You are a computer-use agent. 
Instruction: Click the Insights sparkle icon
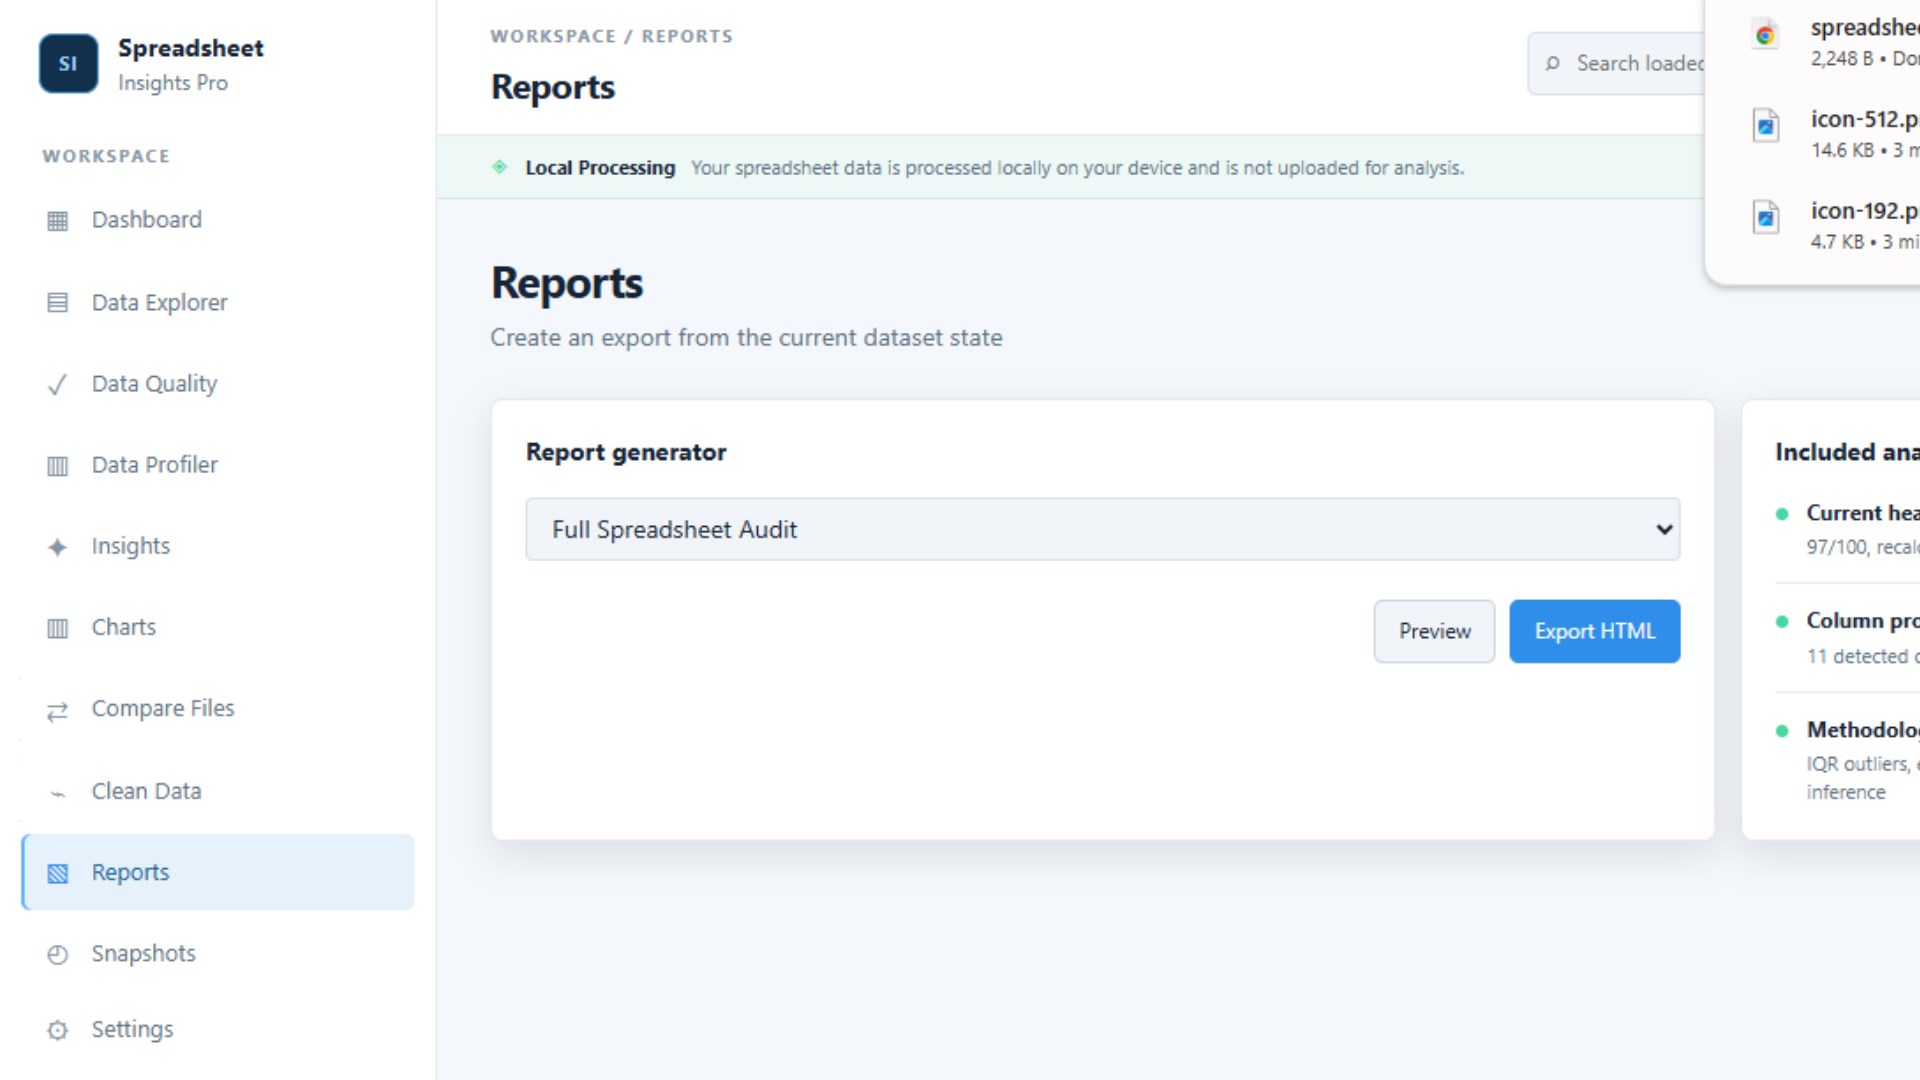click(x=58, y=547)
